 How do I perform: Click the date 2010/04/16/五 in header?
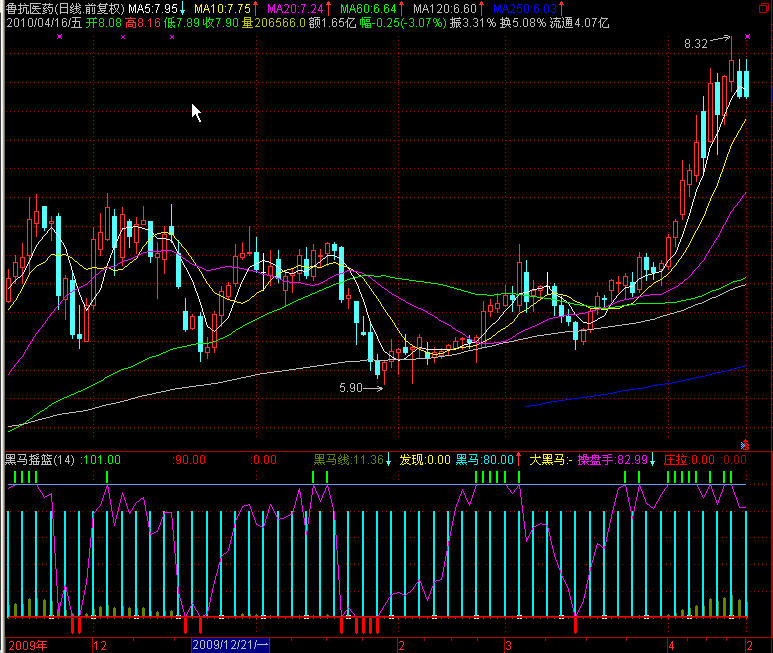44,23
